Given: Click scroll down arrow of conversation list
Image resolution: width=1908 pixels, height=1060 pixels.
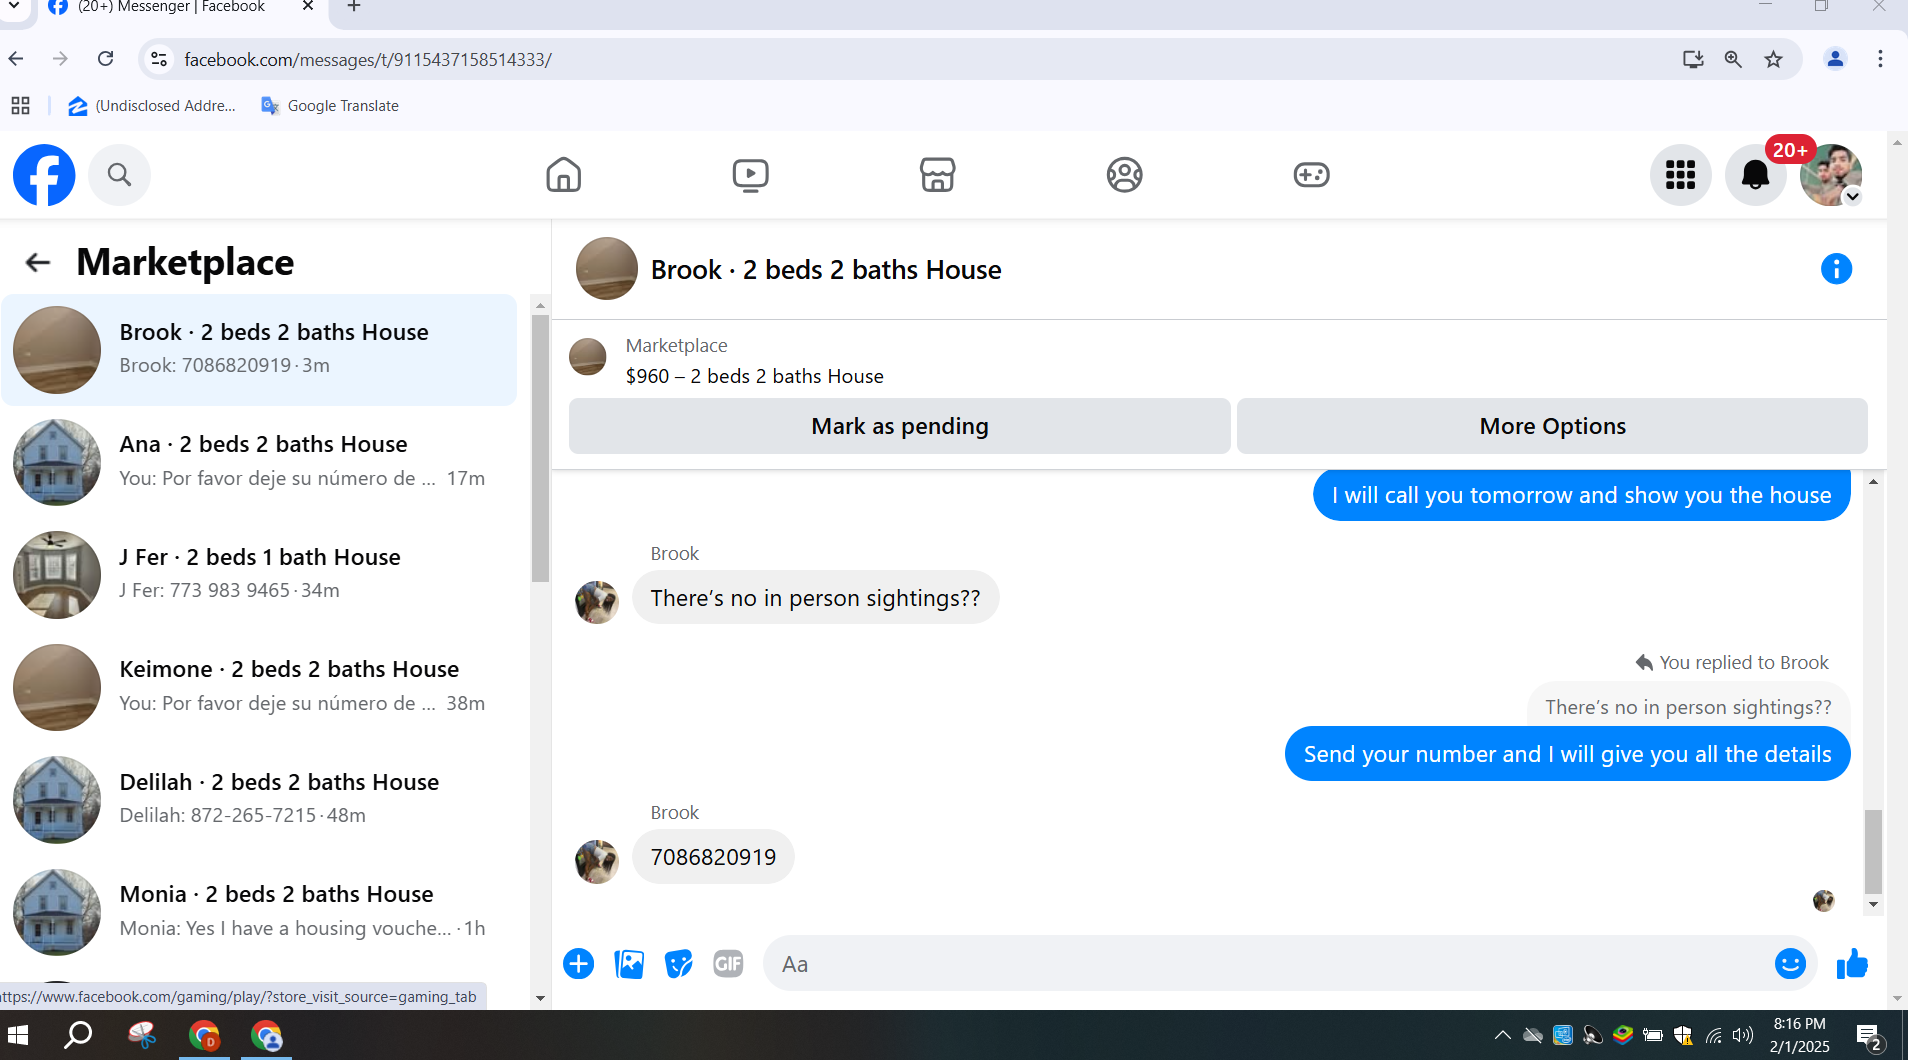Looking at the screenshot, I should (540, 998).
